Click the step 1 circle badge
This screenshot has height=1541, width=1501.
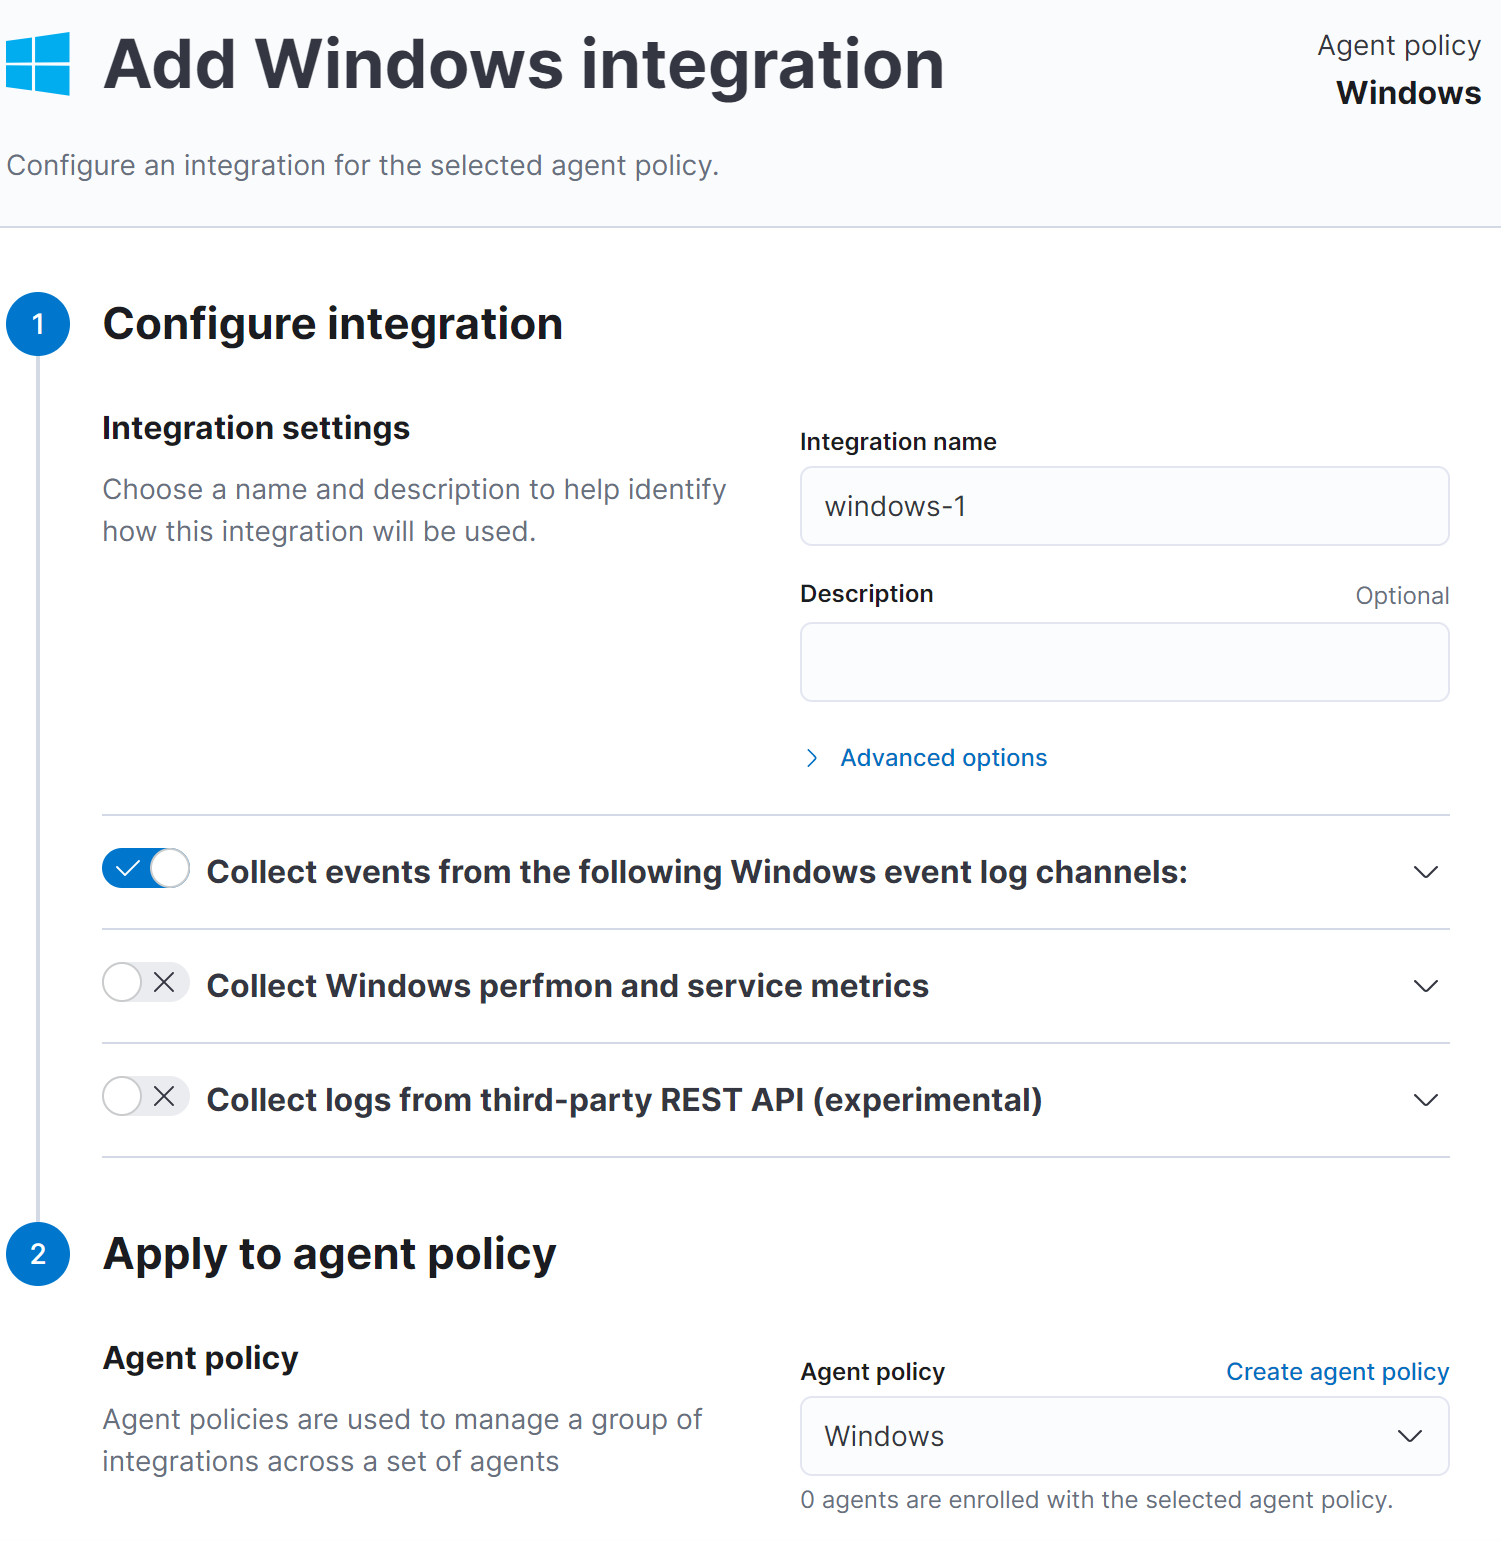point(38,324)
